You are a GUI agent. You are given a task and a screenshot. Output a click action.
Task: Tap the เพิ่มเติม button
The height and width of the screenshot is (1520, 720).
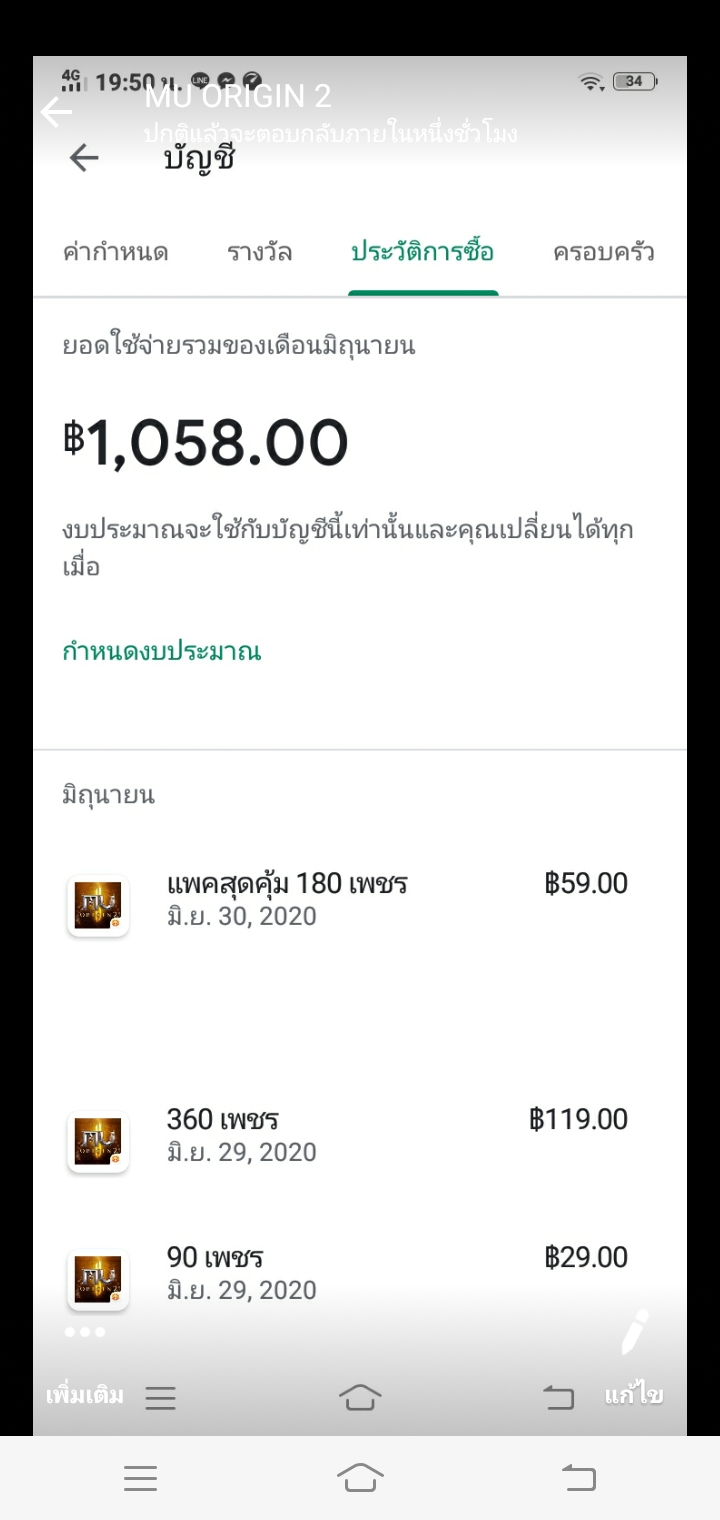tap(85, 1396)
